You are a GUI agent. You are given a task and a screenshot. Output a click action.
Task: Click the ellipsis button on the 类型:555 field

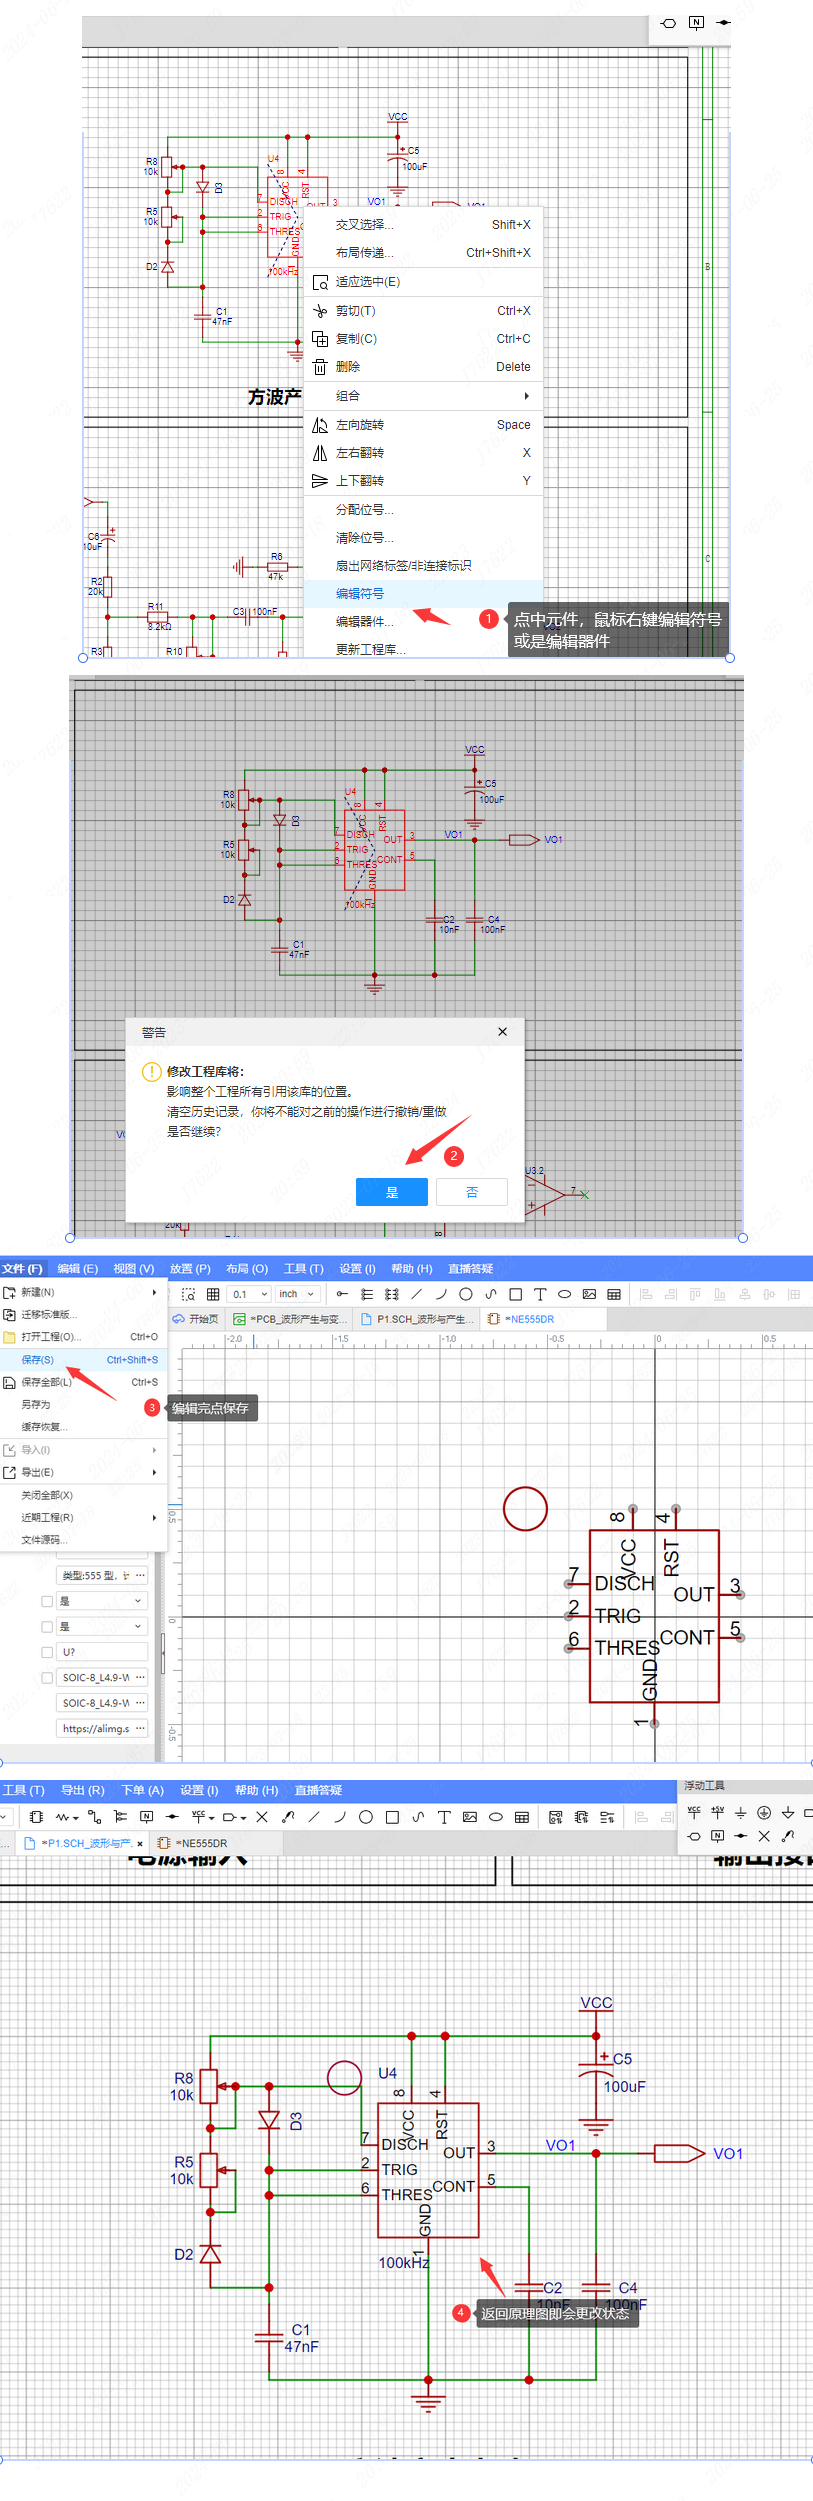[140, 1576]
